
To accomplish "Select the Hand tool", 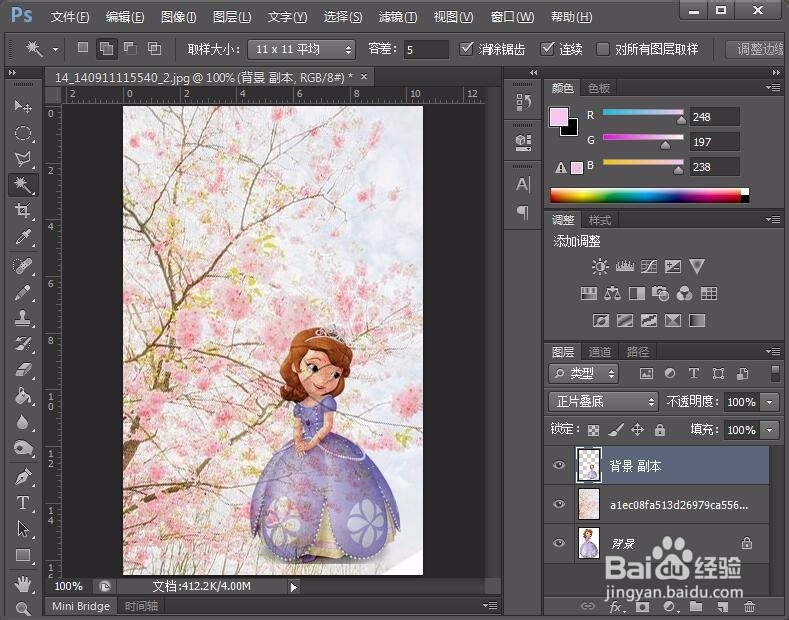I will tap(23, 584).
